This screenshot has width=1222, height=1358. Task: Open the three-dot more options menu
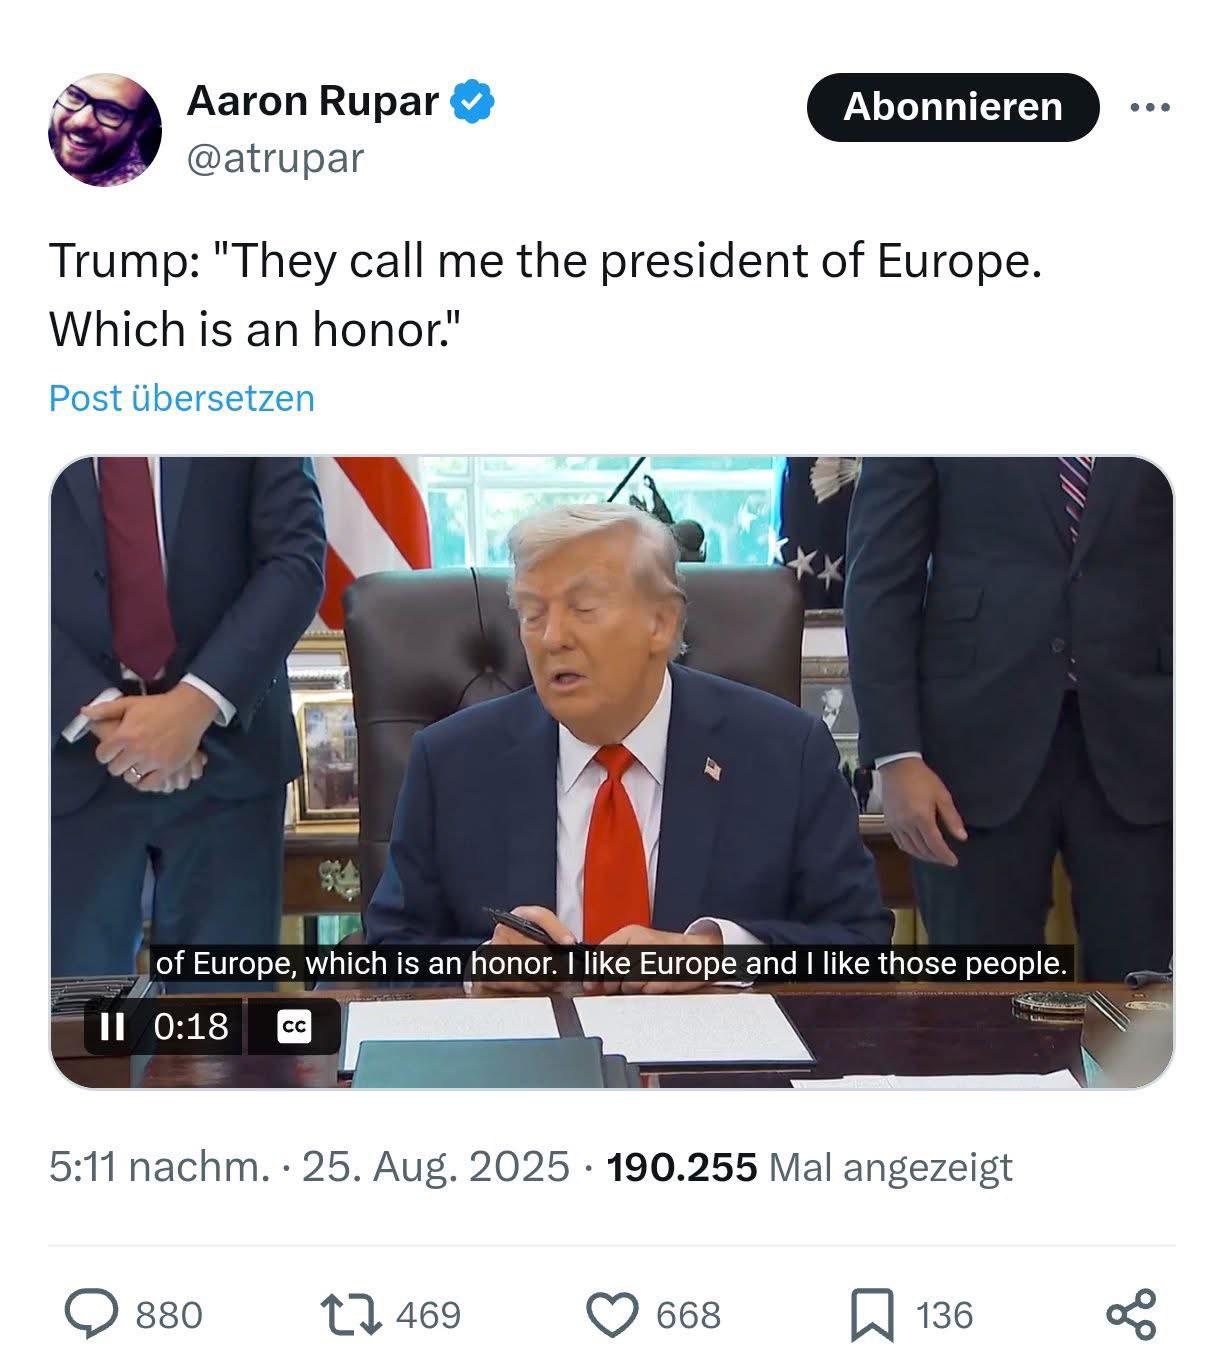[1150, 107]
